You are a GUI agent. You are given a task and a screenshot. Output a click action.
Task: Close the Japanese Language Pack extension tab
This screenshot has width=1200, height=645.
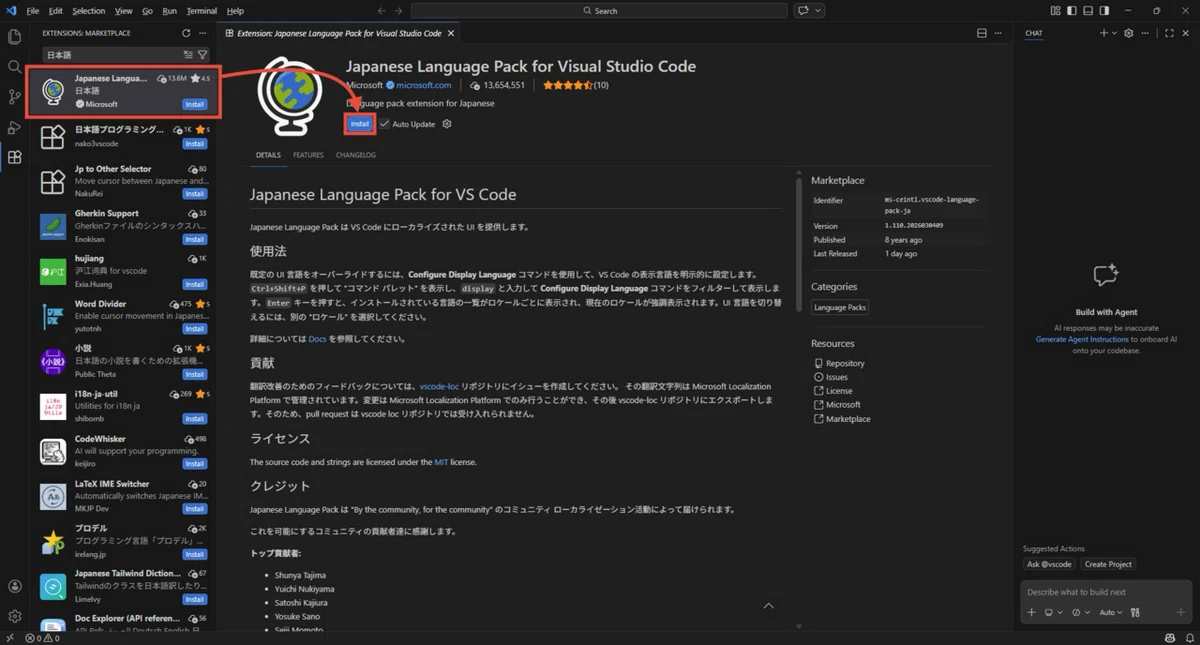point(451,33)
